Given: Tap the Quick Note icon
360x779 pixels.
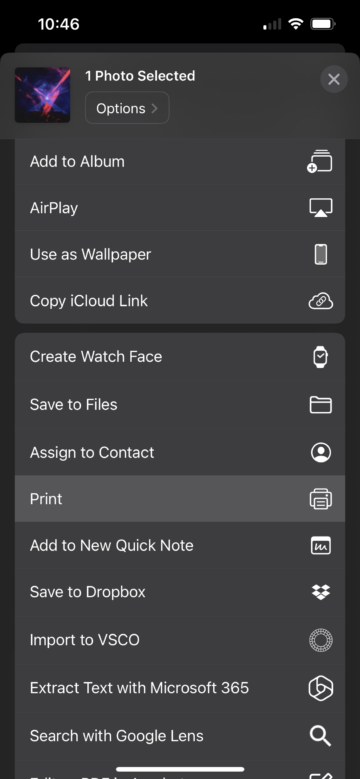Looking at the screenshot, I should point(321,545).
